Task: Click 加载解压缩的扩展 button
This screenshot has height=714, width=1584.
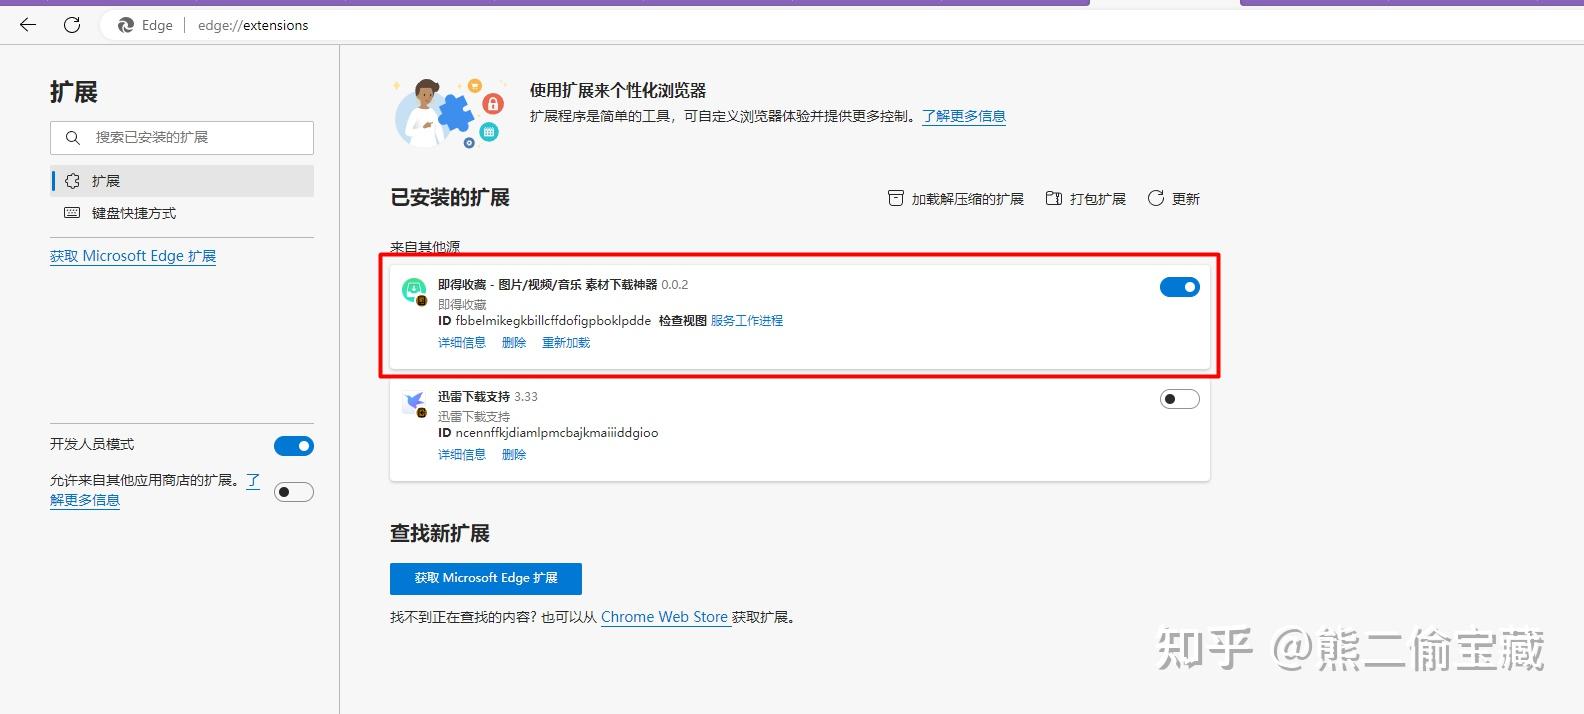Action: pyautogui.click(x=956, y=199)
